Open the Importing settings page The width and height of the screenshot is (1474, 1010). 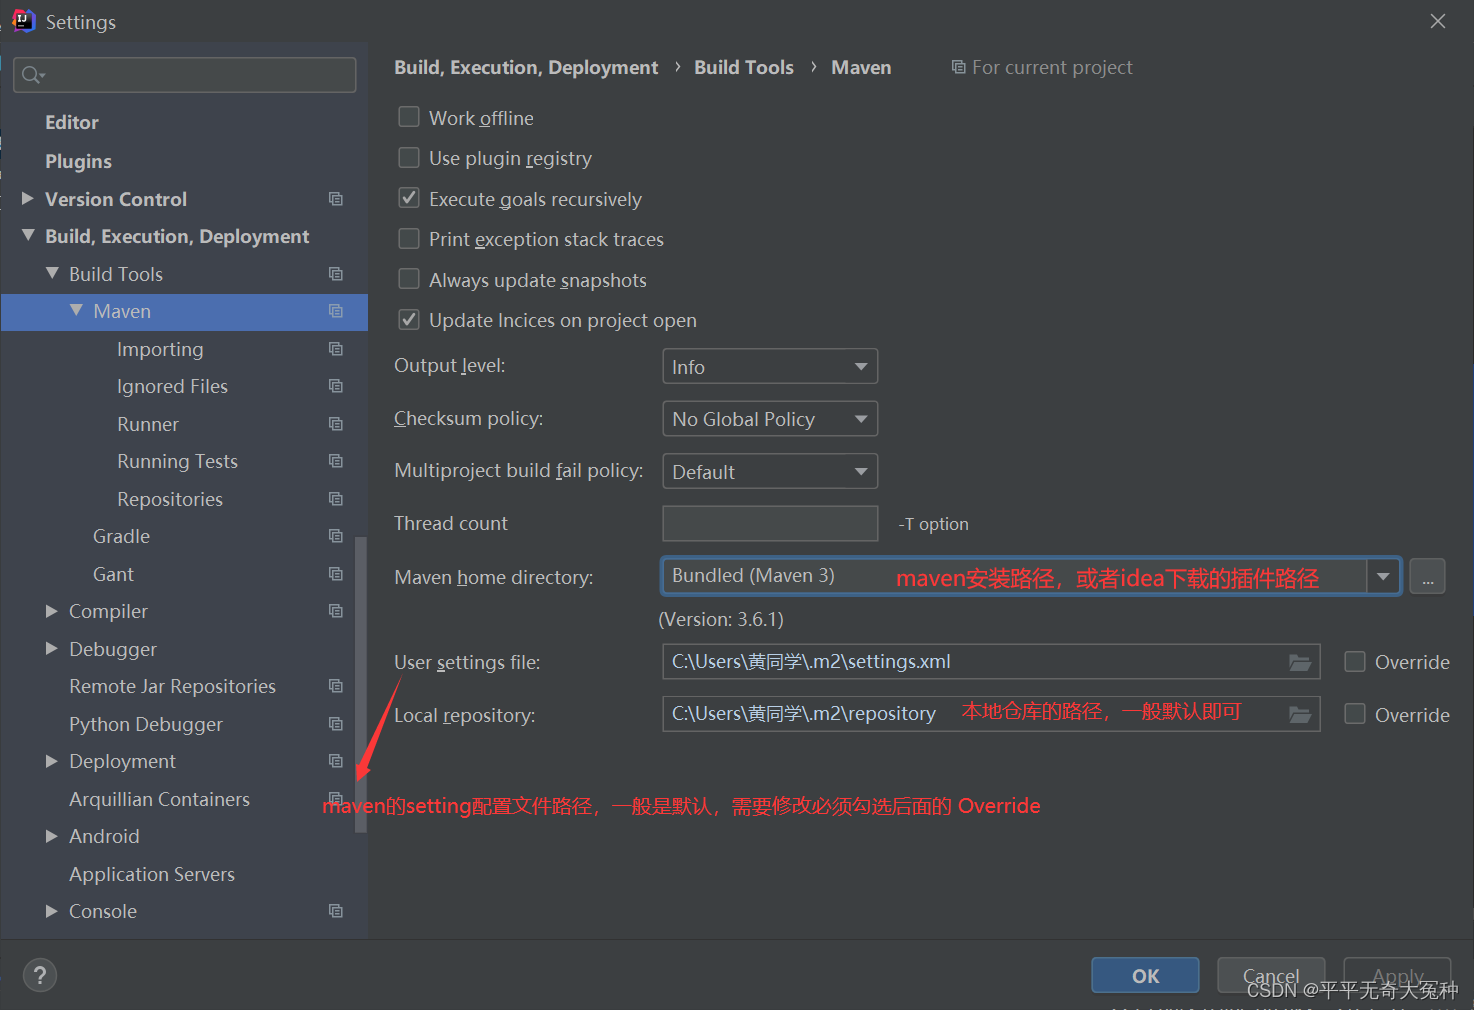160,349
